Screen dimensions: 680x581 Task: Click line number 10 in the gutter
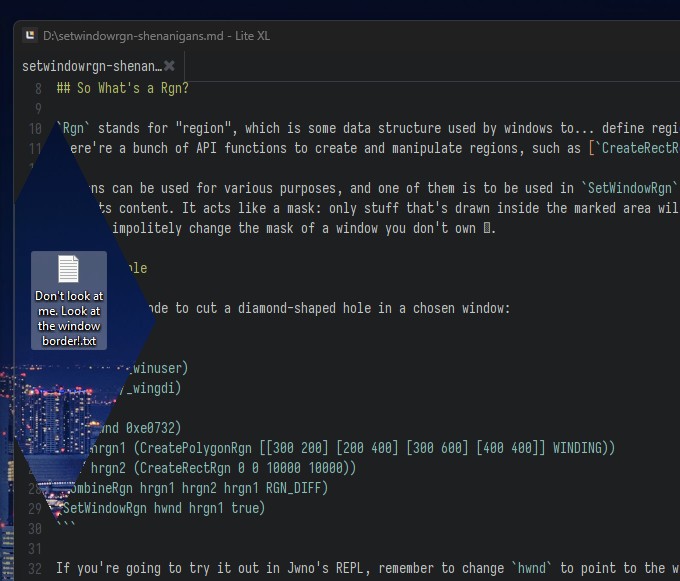click(35, 128)
